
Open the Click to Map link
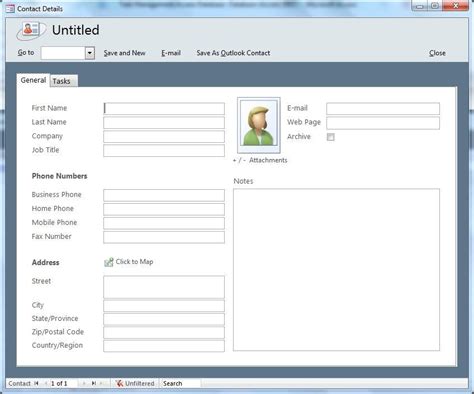tap(134, 262)
